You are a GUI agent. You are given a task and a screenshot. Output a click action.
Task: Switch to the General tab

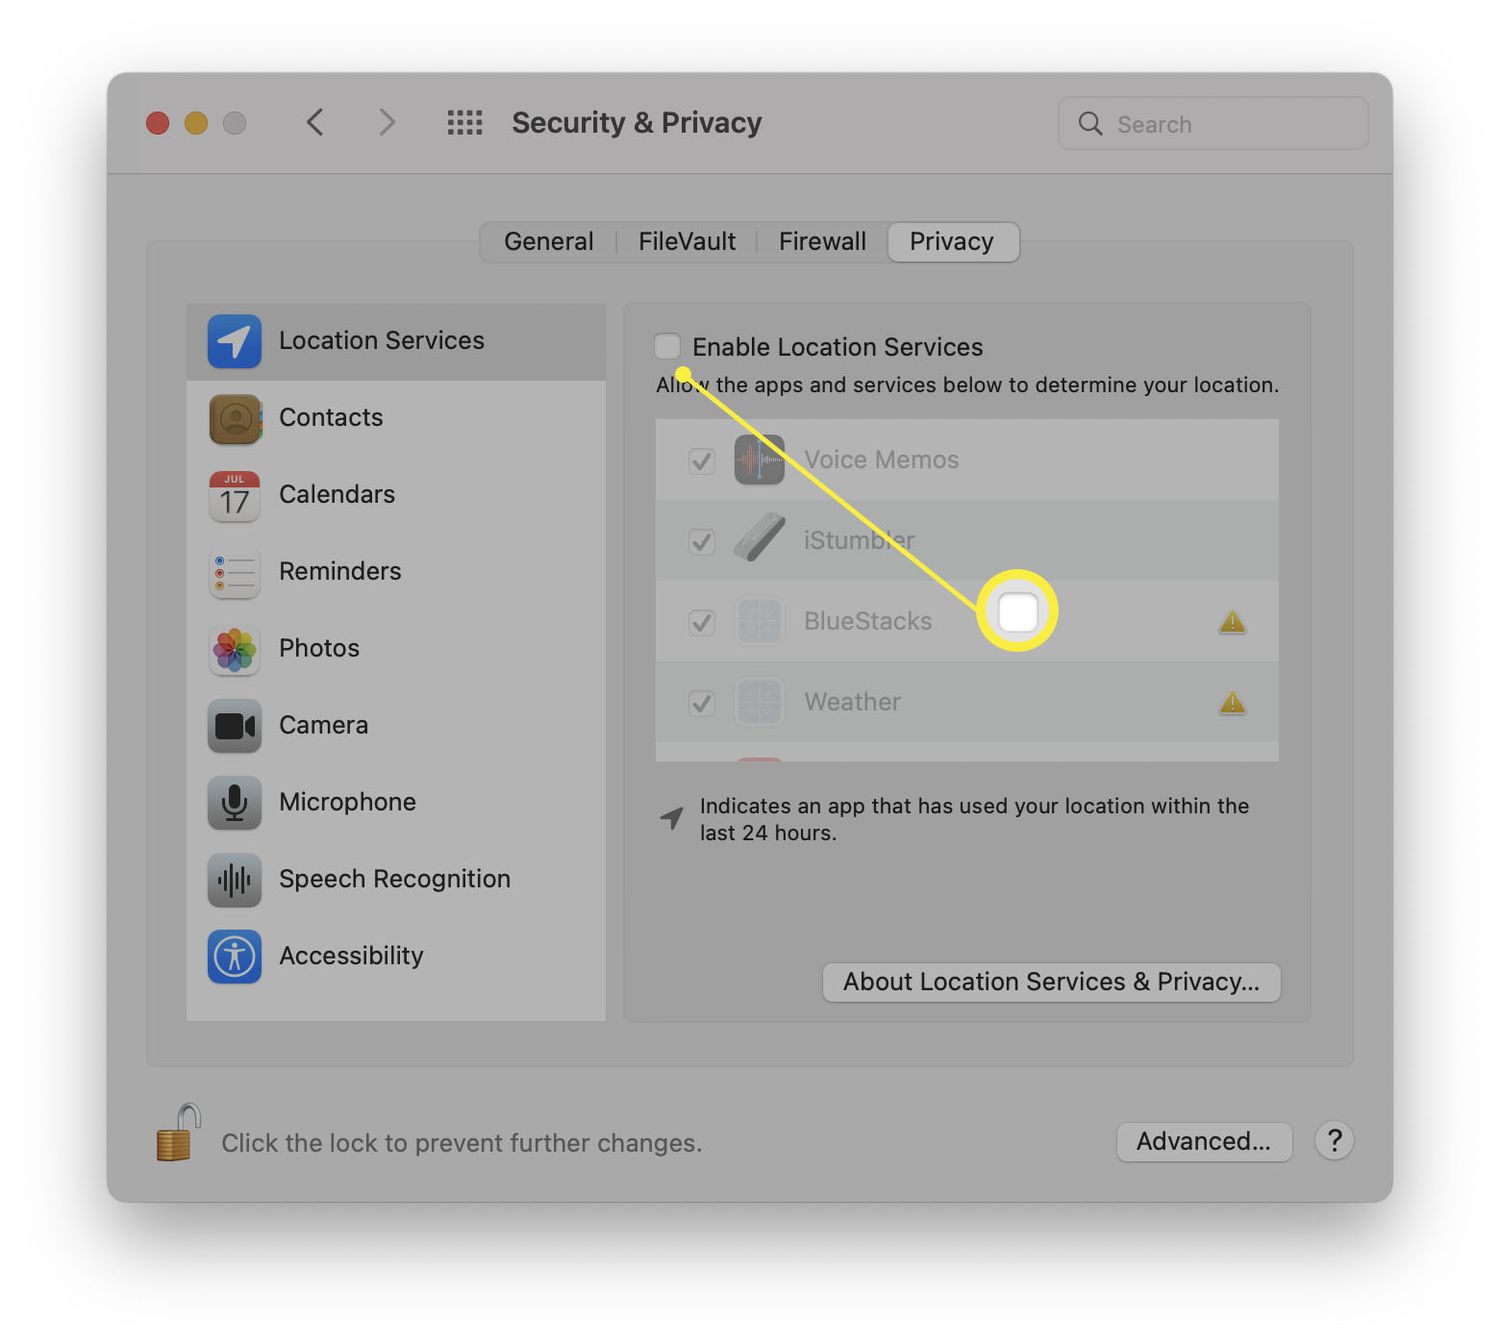[x=549, y=242]
